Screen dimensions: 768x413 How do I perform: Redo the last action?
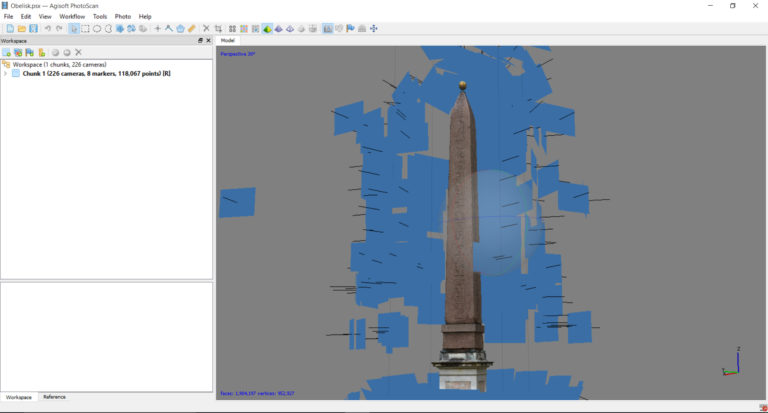59,28
